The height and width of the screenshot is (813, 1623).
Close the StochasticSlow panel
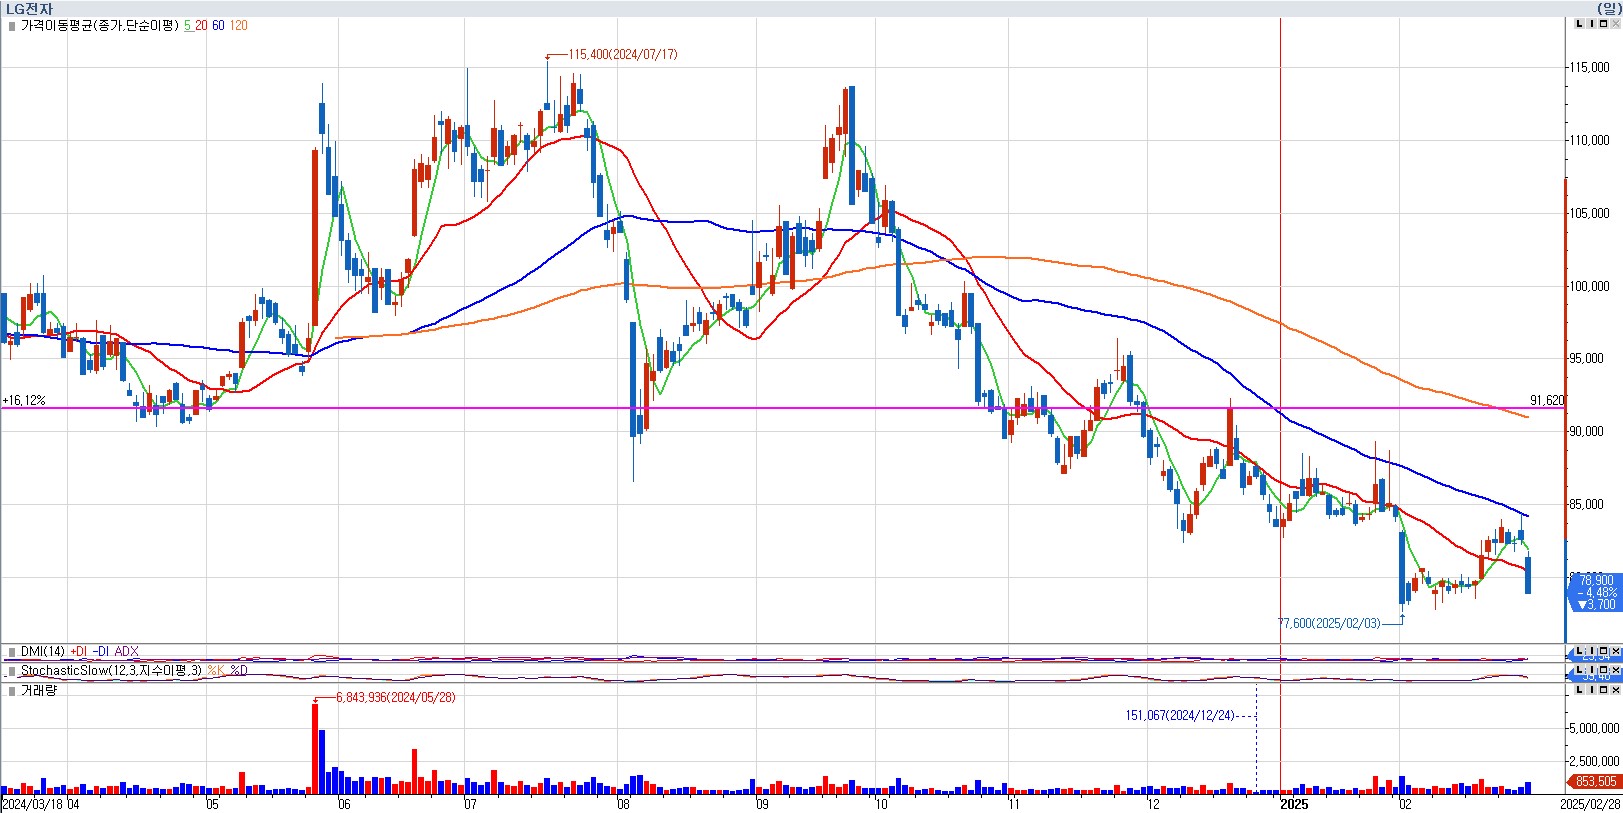pyautogui.click(x=1615, y=670)
